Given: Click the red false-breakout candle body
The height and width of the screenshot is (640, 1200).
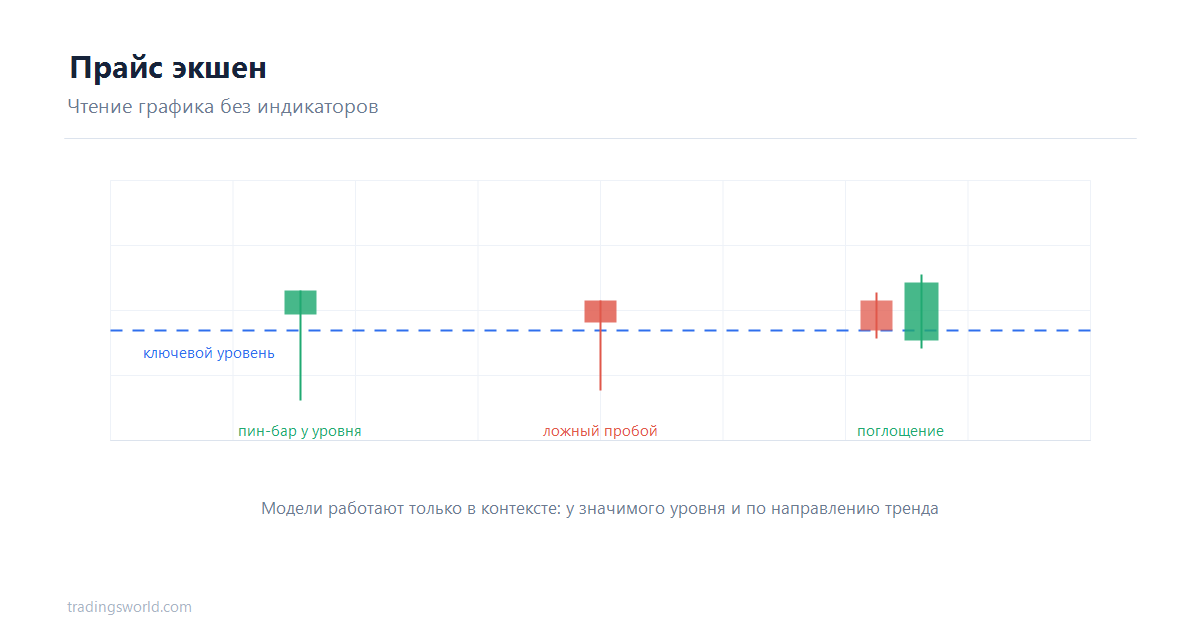Looking at the screenshot, I should coord(600,311).
